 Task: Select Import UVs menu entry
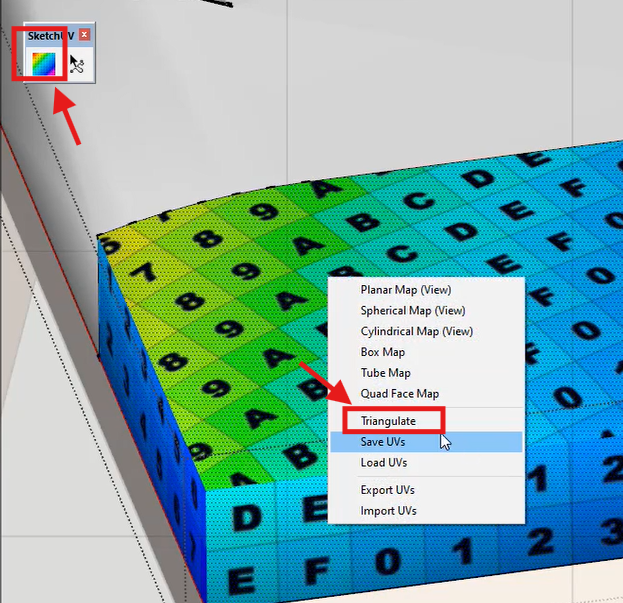388,511
